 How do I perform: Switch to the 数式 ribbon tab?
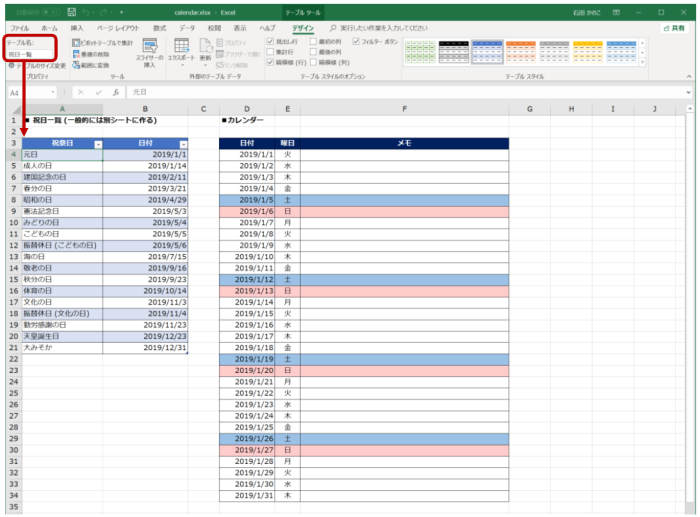pos(160,29)
